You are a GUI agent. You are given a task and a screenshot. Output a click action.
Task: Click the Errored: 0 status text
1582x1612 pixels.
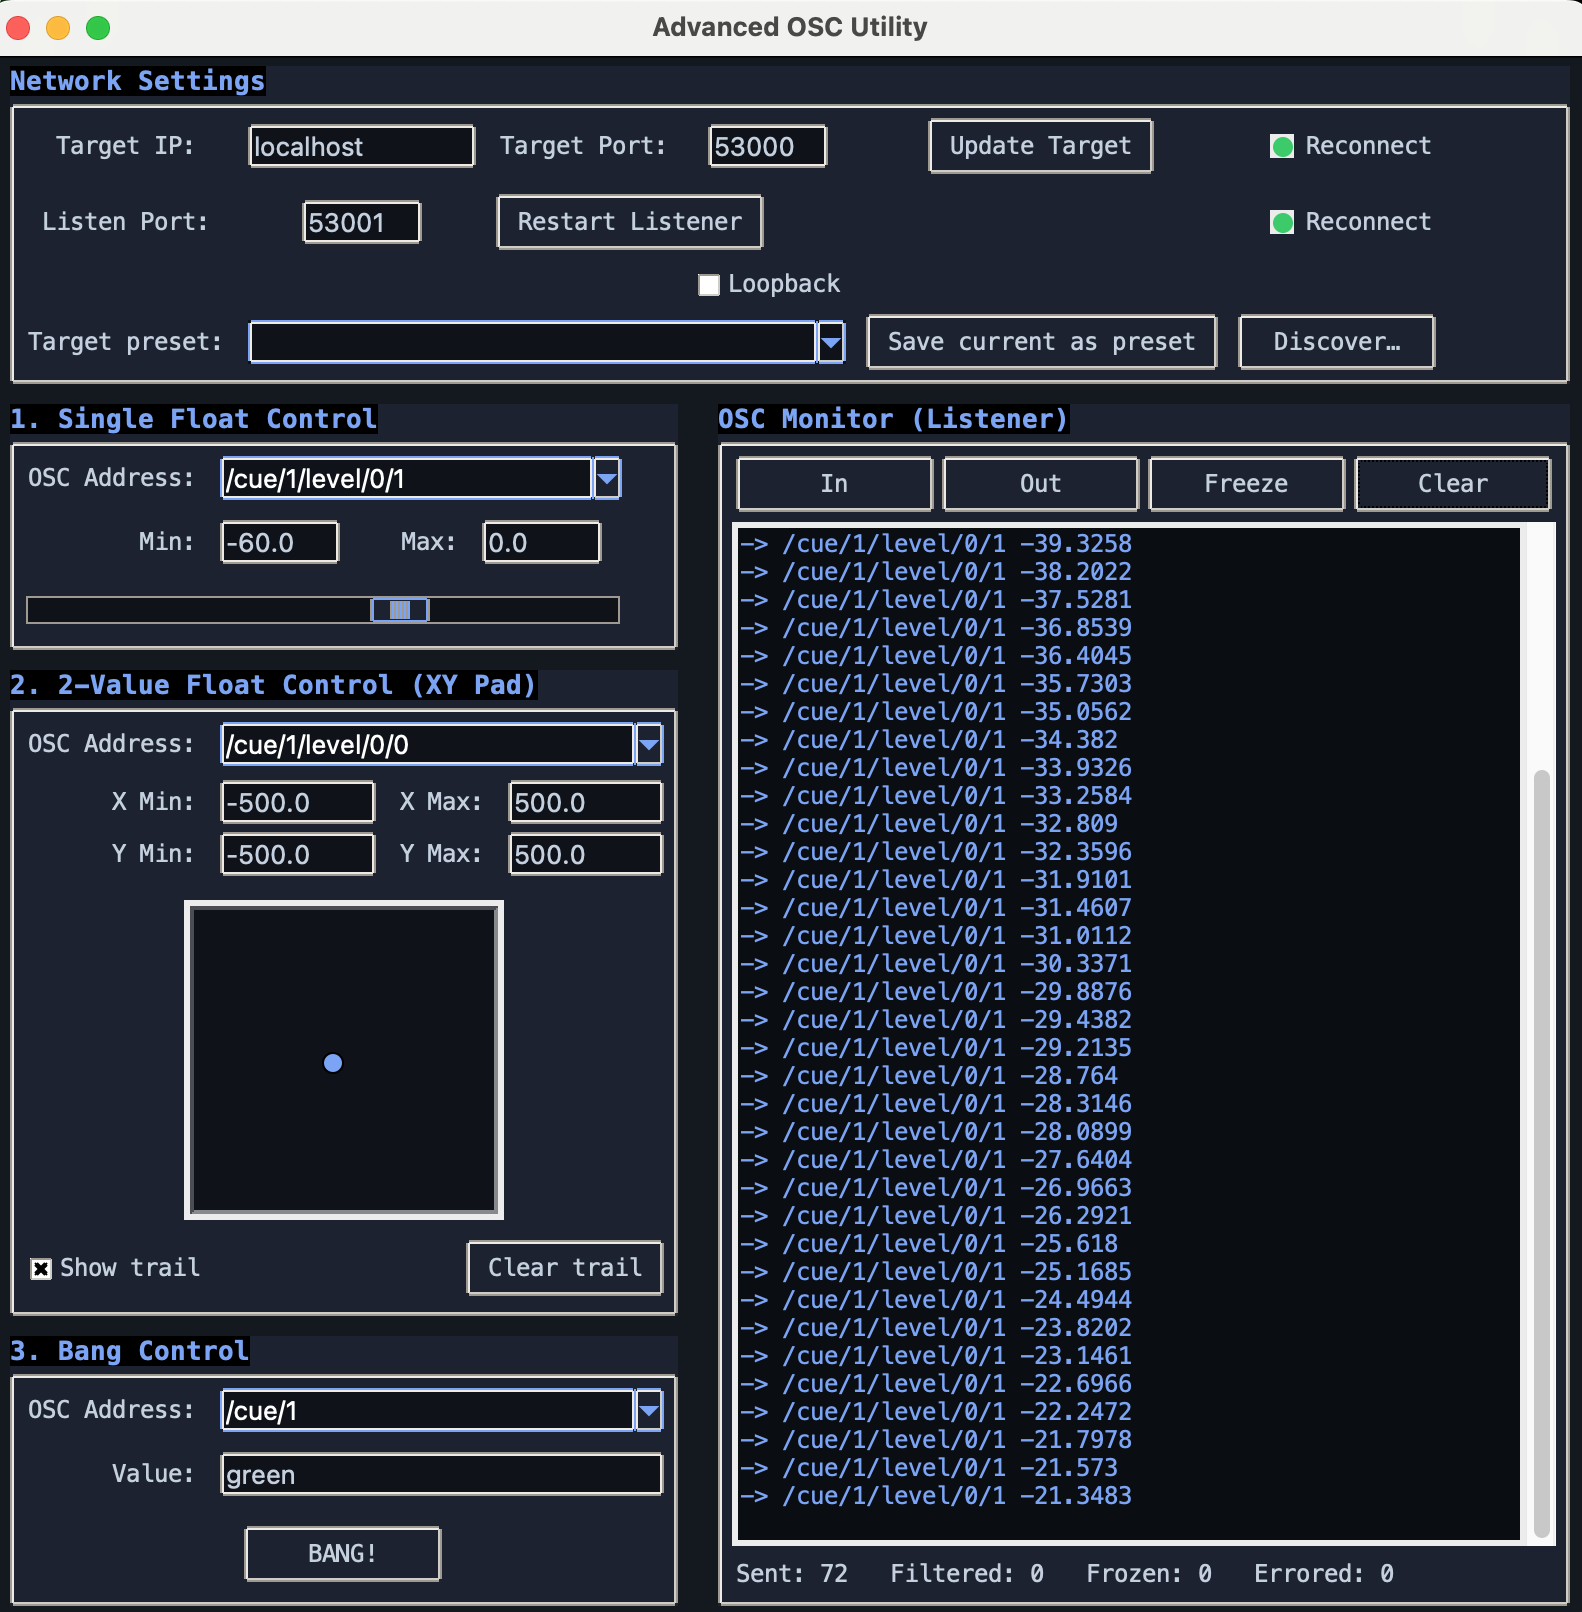1324,1574
